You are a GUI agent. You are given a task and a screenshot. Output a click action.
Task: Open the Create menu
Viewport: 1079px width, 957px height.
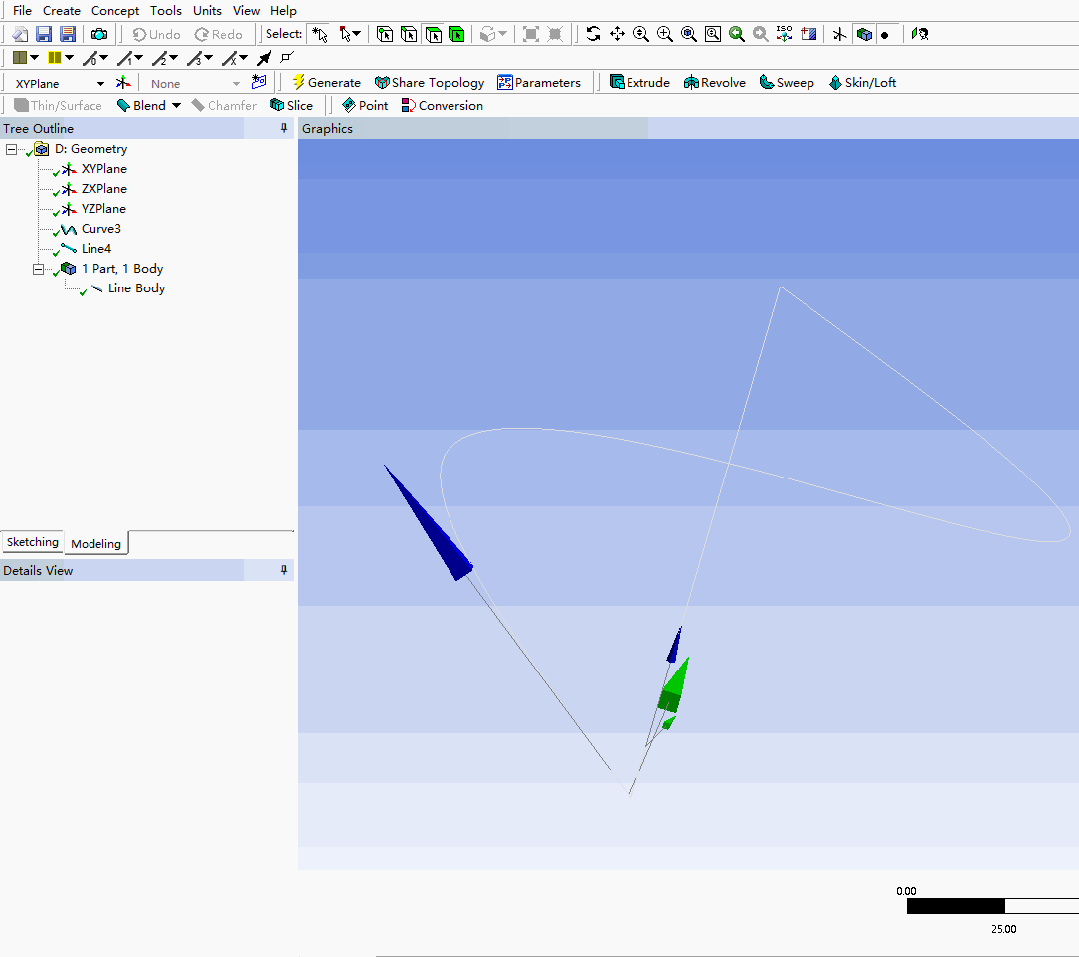(x=62, y=10)
